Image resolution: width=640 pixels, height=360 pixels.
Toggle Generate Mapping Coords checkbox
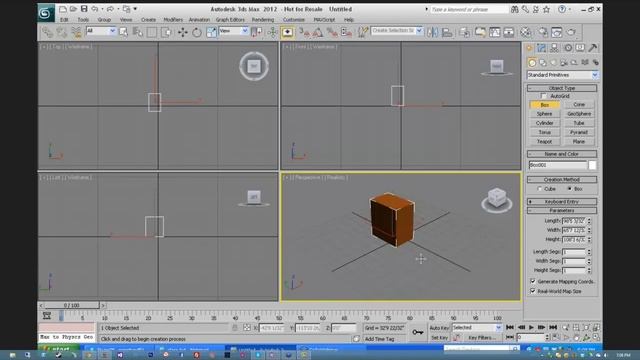click(533, 281)
